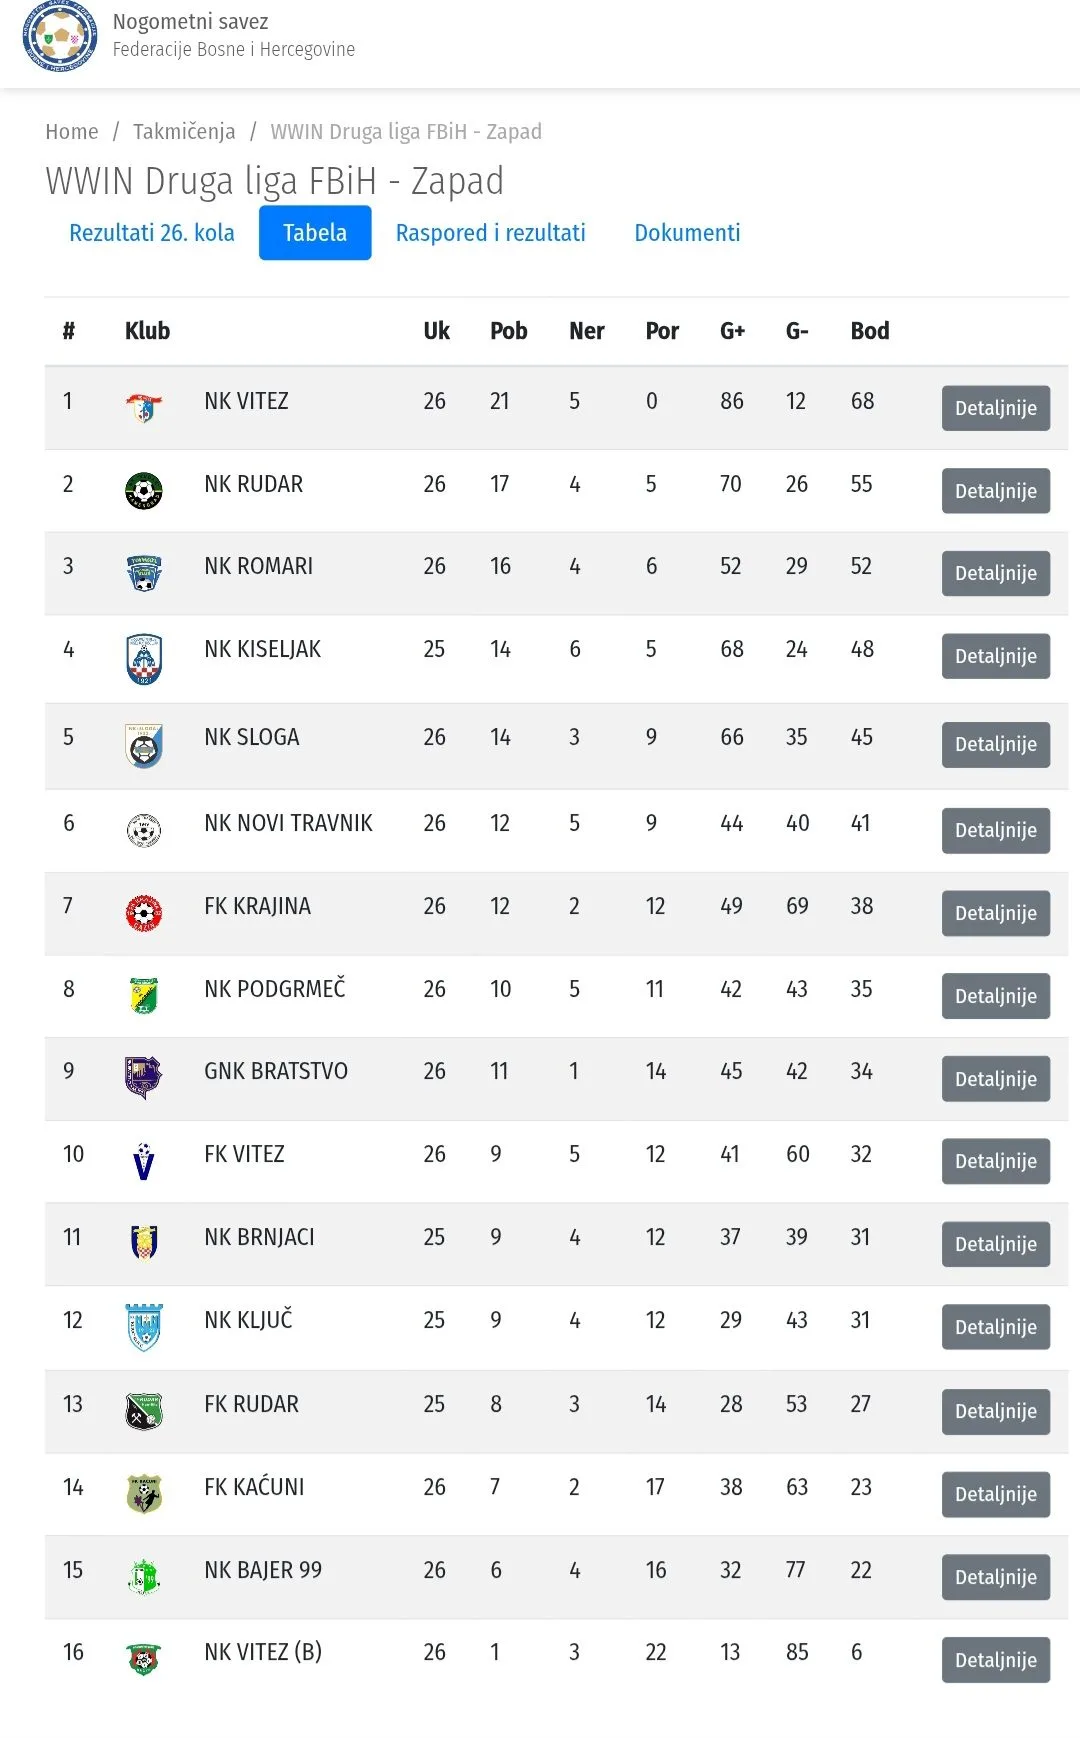Click Detaljnije for NK Vitez
This screenshot has height=1738, width=1080.
pyautogui.click(x=996, y=408)
